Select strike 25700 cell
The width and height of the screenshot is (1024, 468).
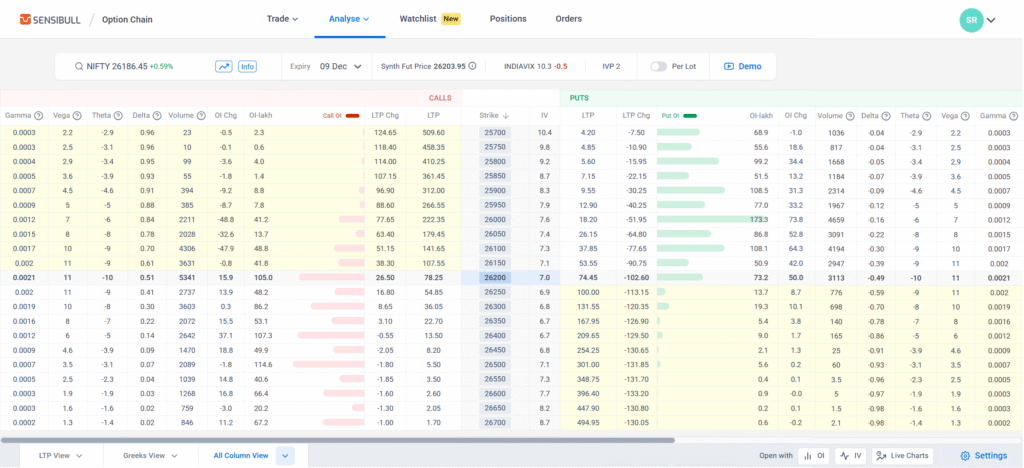494,133
